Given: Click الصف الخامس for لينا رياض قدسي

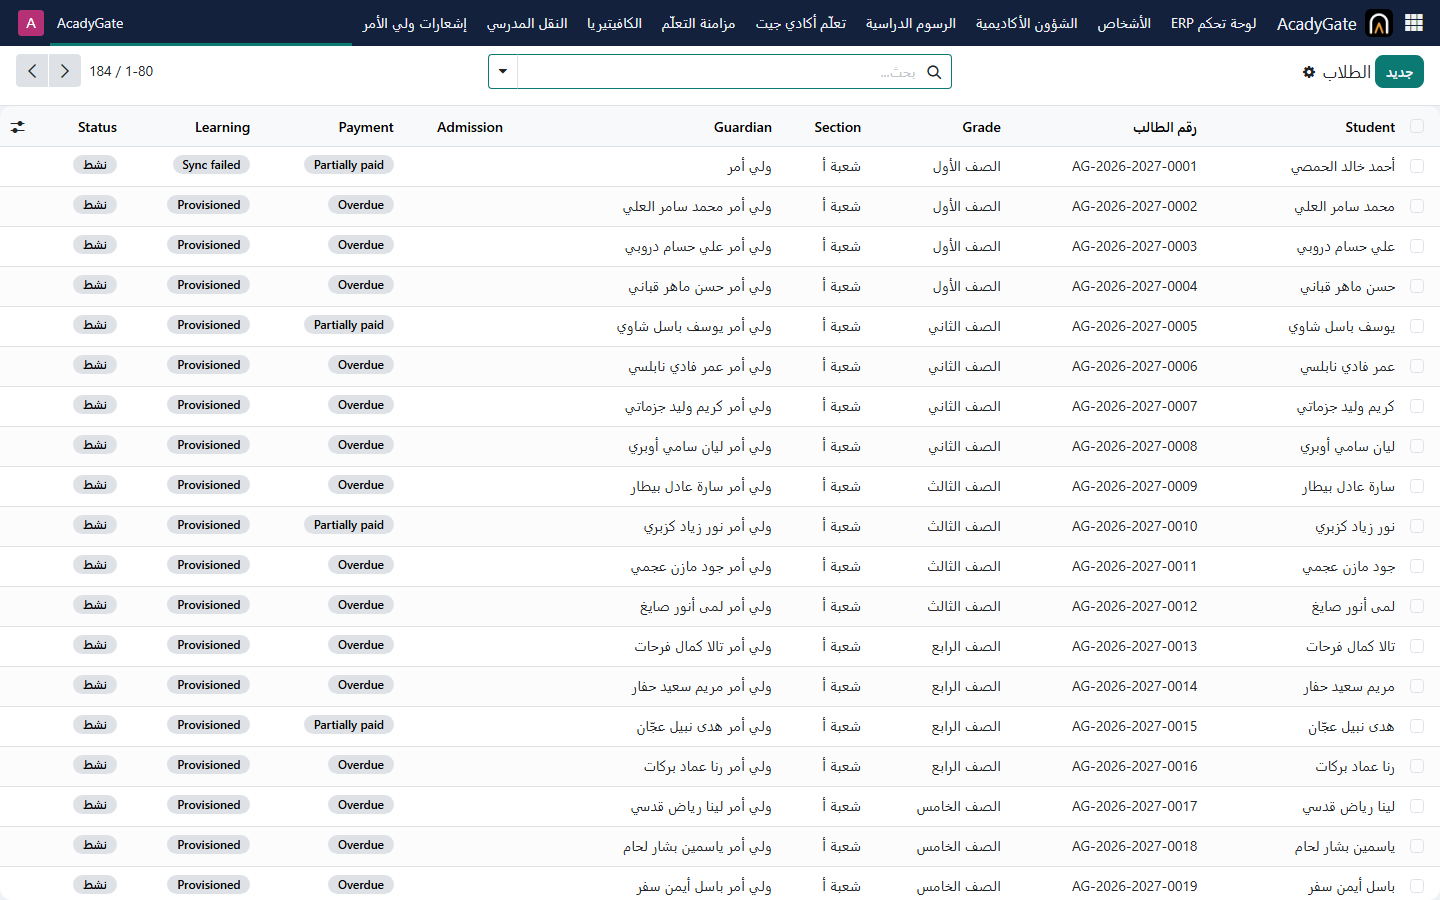Looking at the screenshot, I should 959,806.
